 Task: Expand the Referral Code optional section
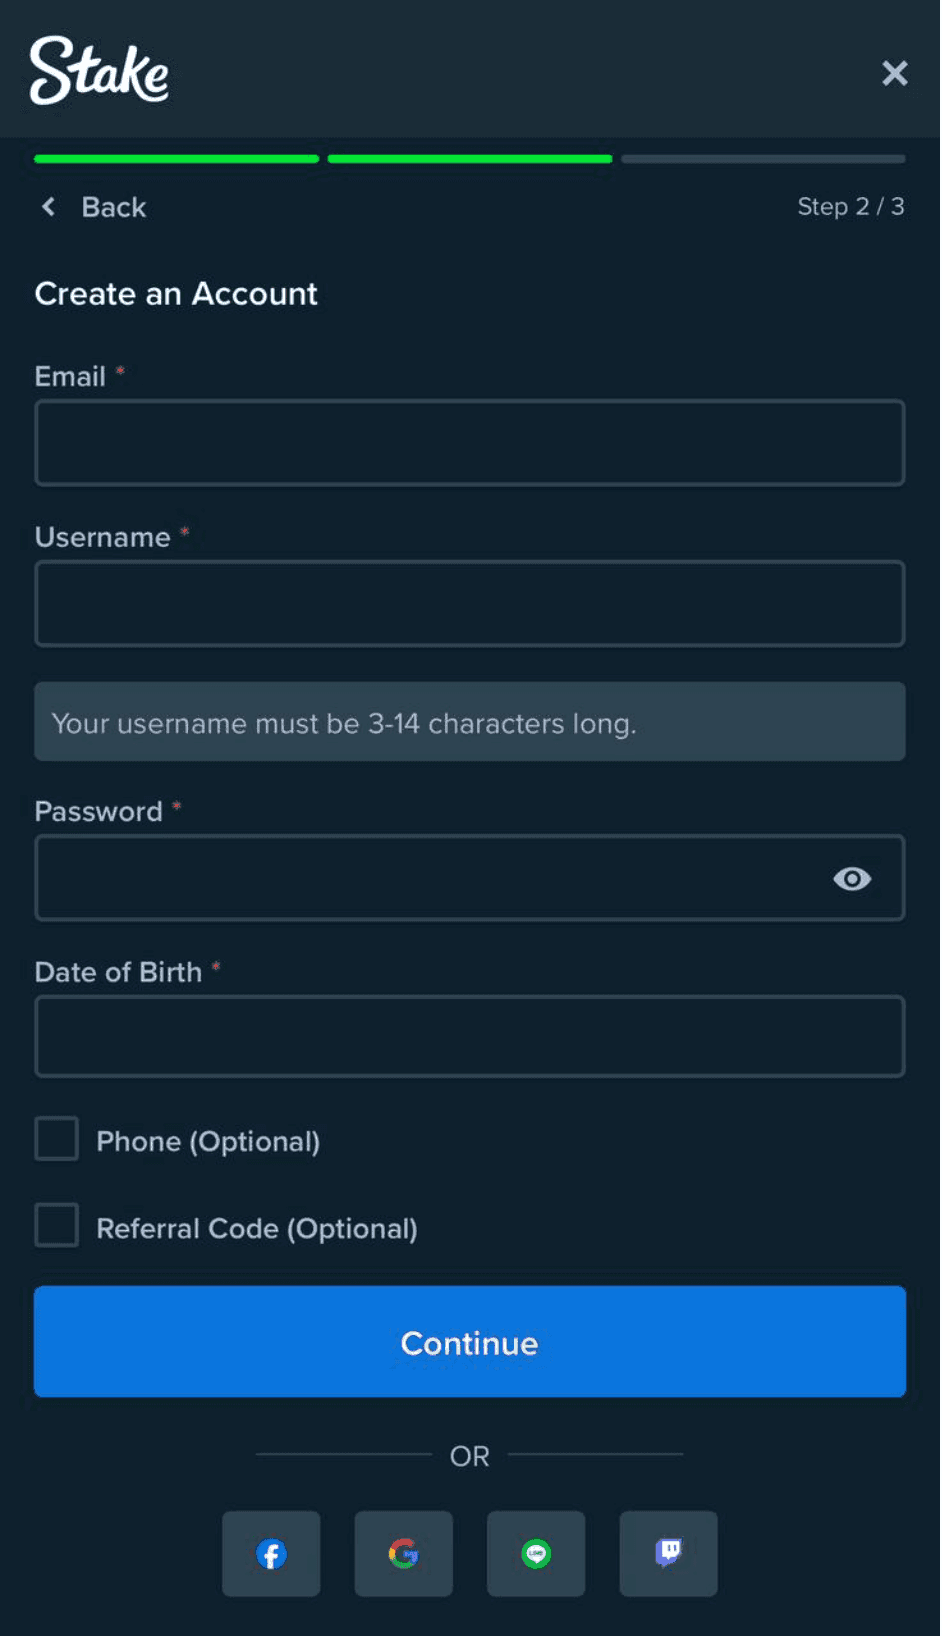[x=256, y=1228]
